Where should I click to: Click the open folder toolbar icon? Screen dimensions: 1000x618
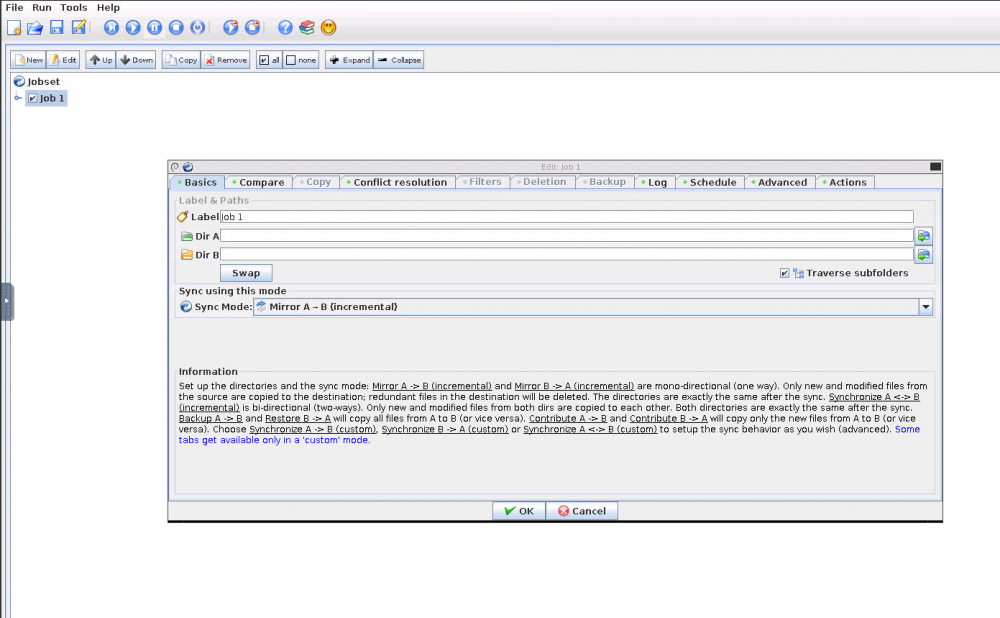[x=35, y=27]
